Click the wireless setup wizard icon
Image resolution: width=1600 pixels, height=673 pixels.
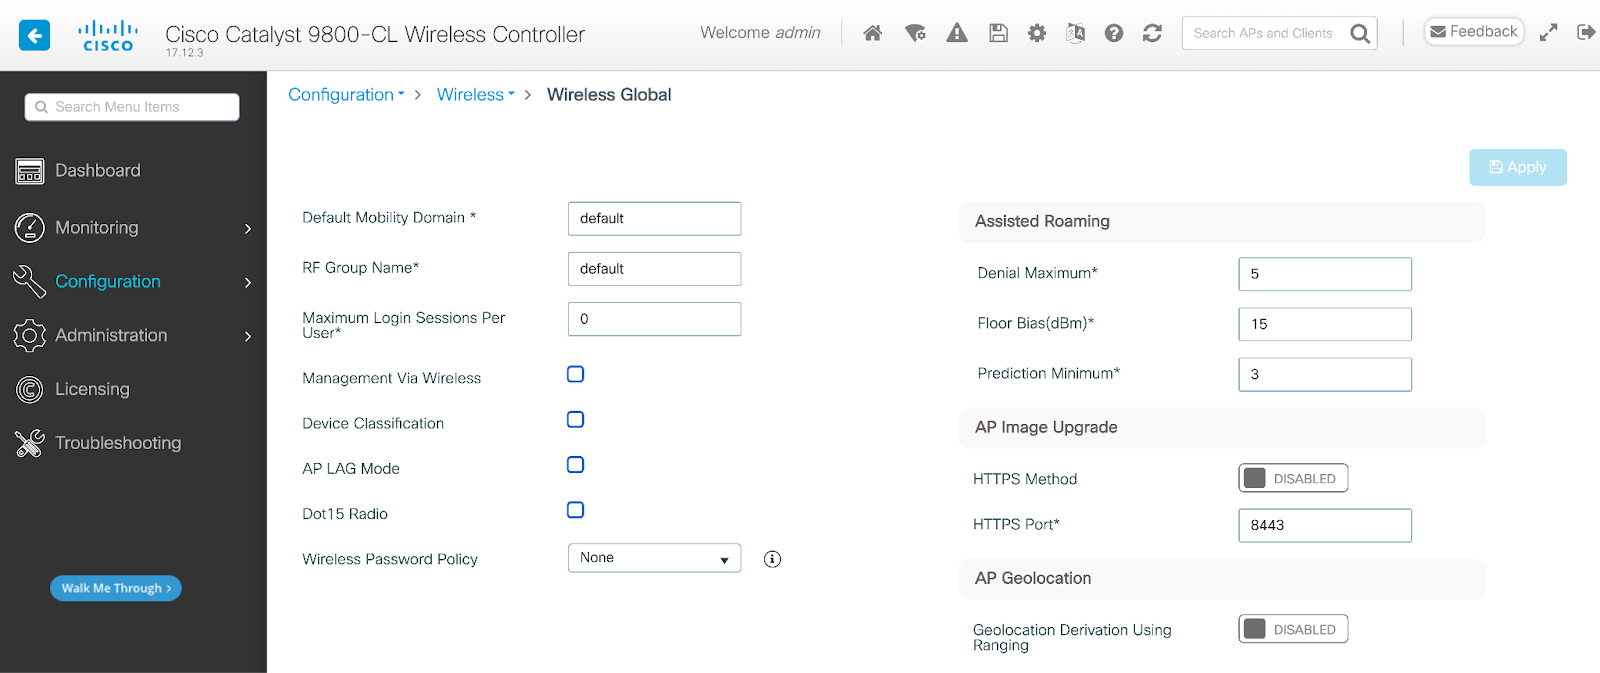point(915,33)
